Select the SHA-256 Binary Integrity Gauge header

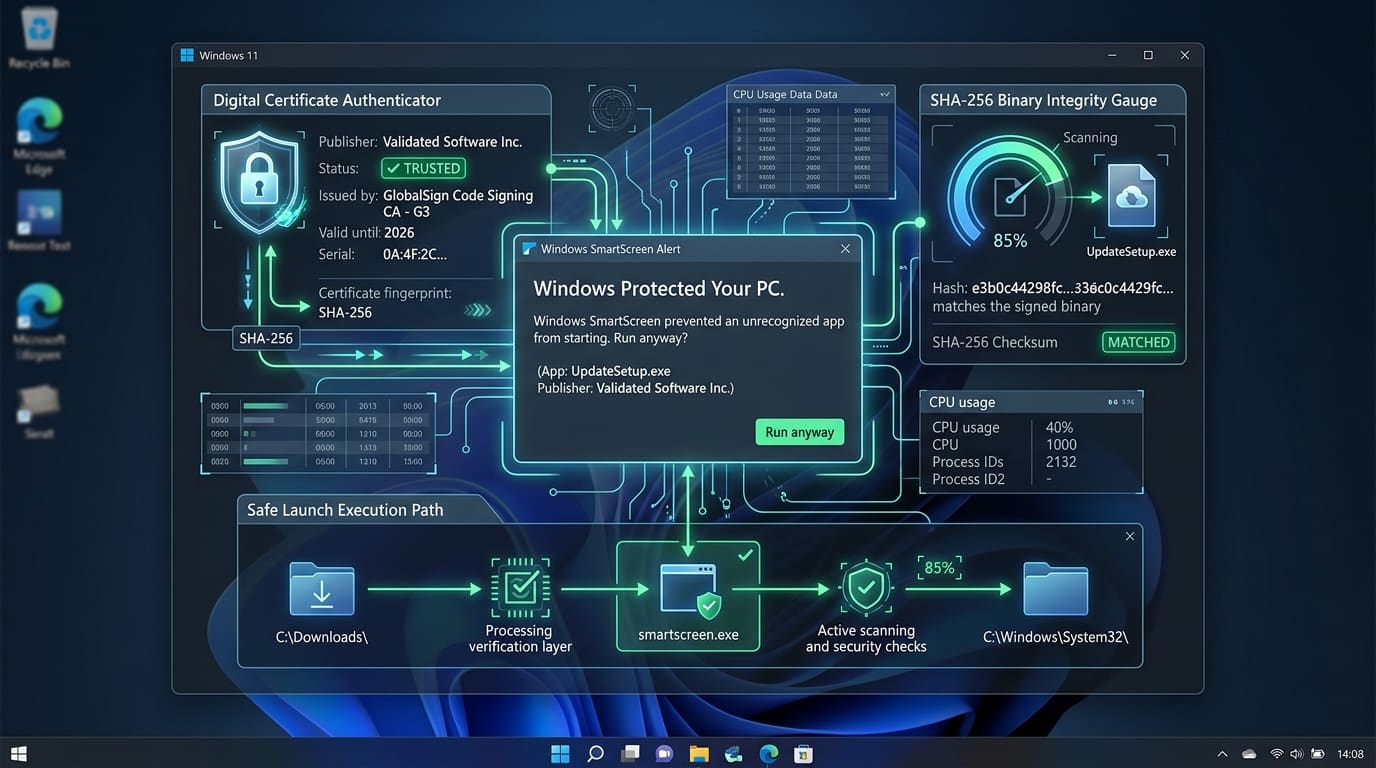pos(1052,100)
